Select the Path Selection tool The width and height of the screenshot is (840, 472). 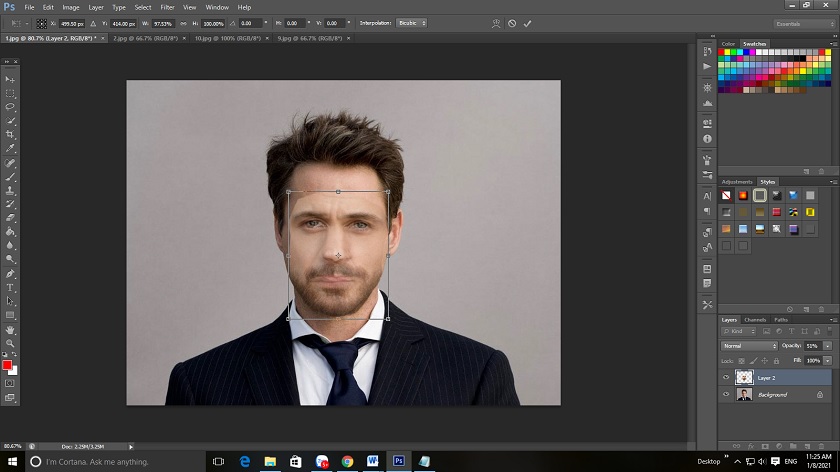[10, 301]
